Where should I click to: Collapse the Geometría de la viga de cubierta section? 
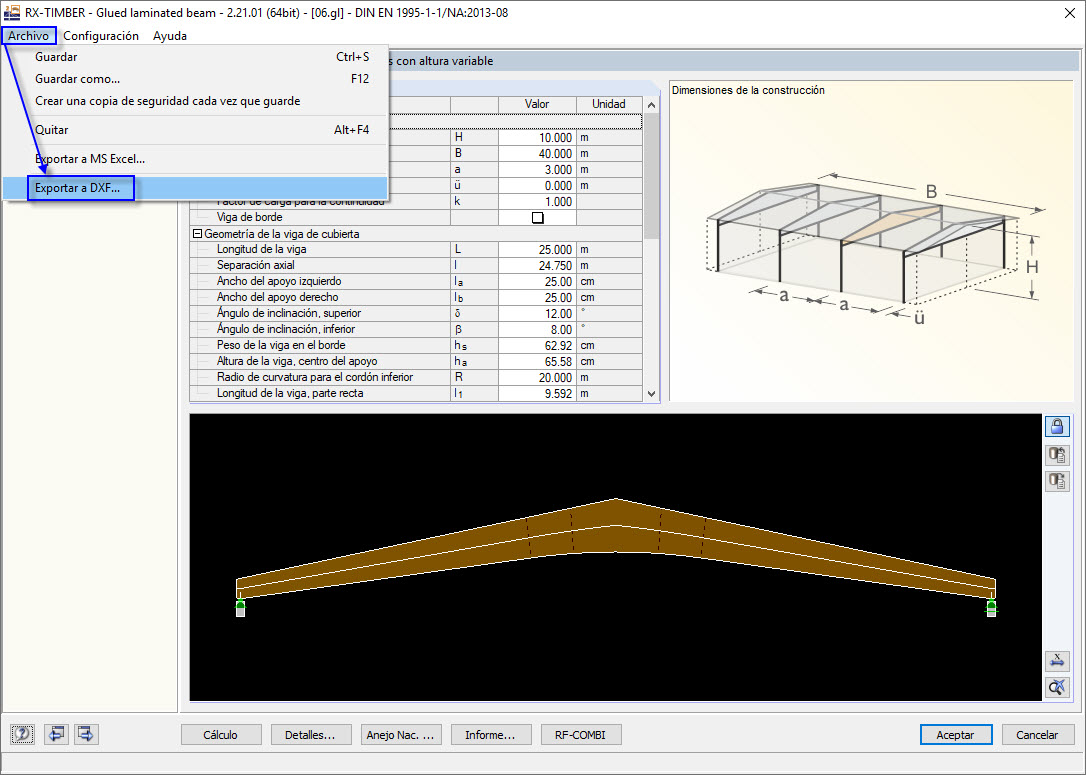[x=196, y=233]
